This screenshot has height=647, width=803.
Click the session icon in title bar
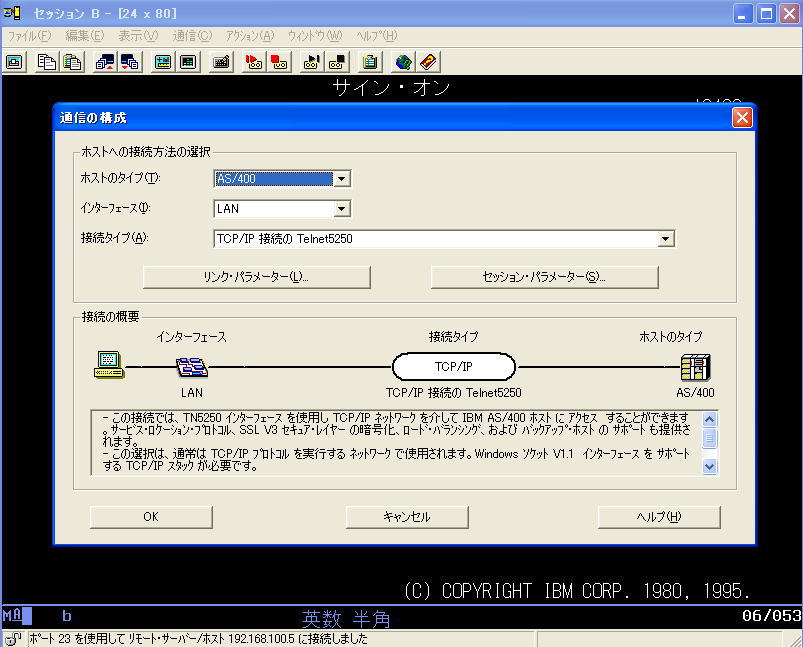click(x=12, y=13)
